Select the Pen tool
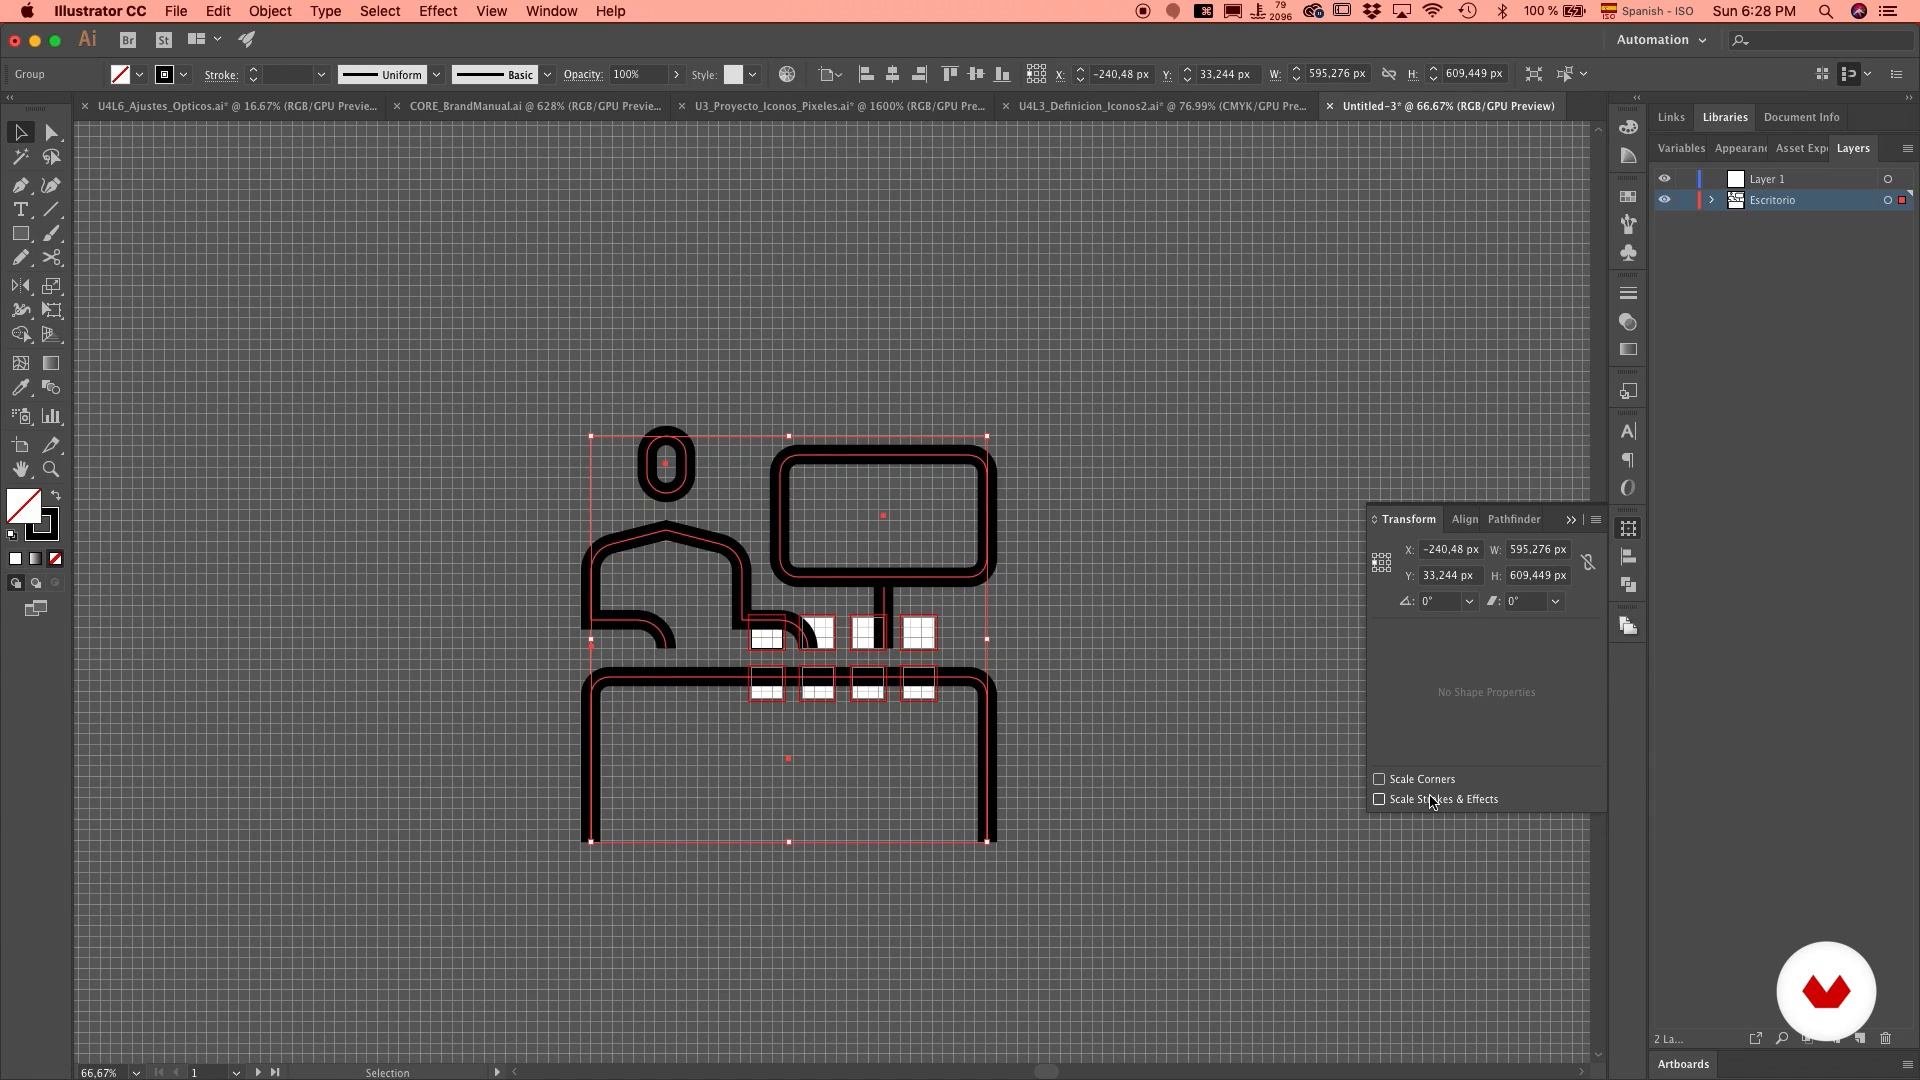This screenshot has height=1080, width=1920. pyautogui.click(x=20, y=185)
